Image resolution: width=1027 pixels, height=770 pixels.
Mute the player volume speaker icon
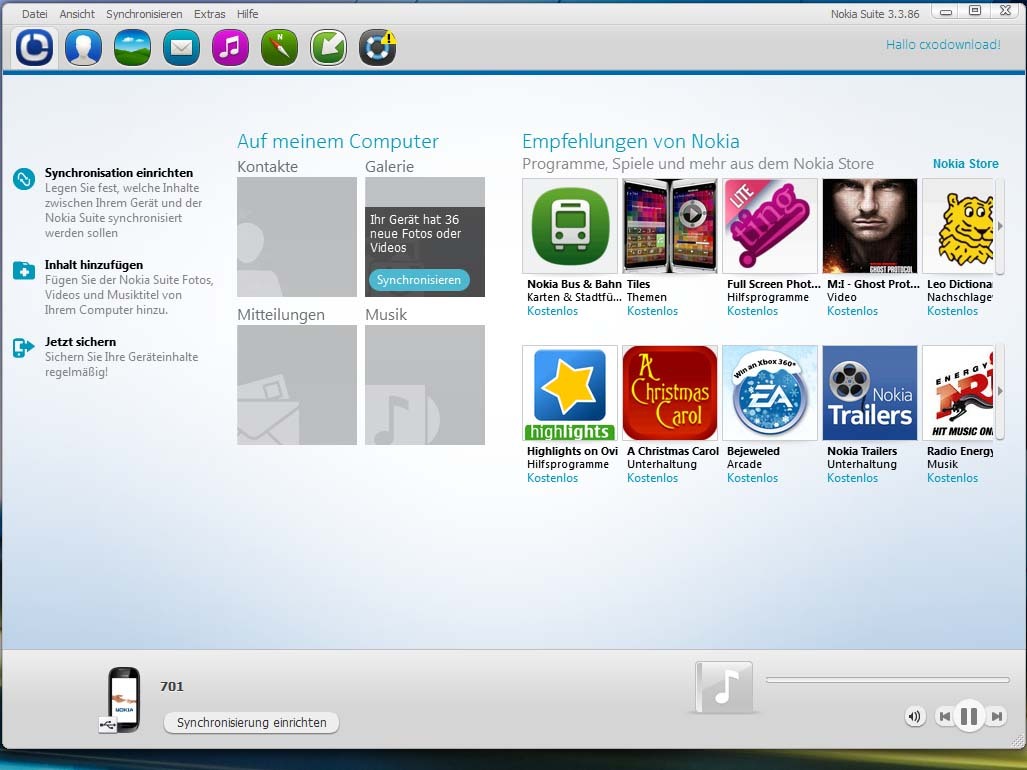pyautogui.click(x=914, y=716)
